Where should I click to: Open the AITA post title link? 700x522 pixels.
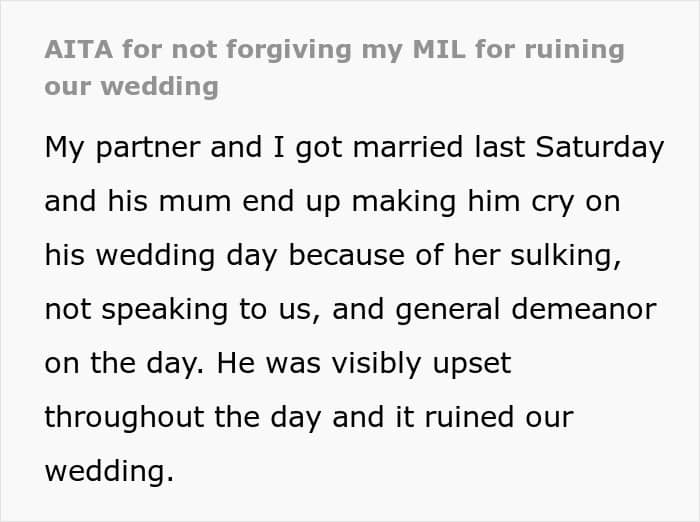tap(334, 68)
